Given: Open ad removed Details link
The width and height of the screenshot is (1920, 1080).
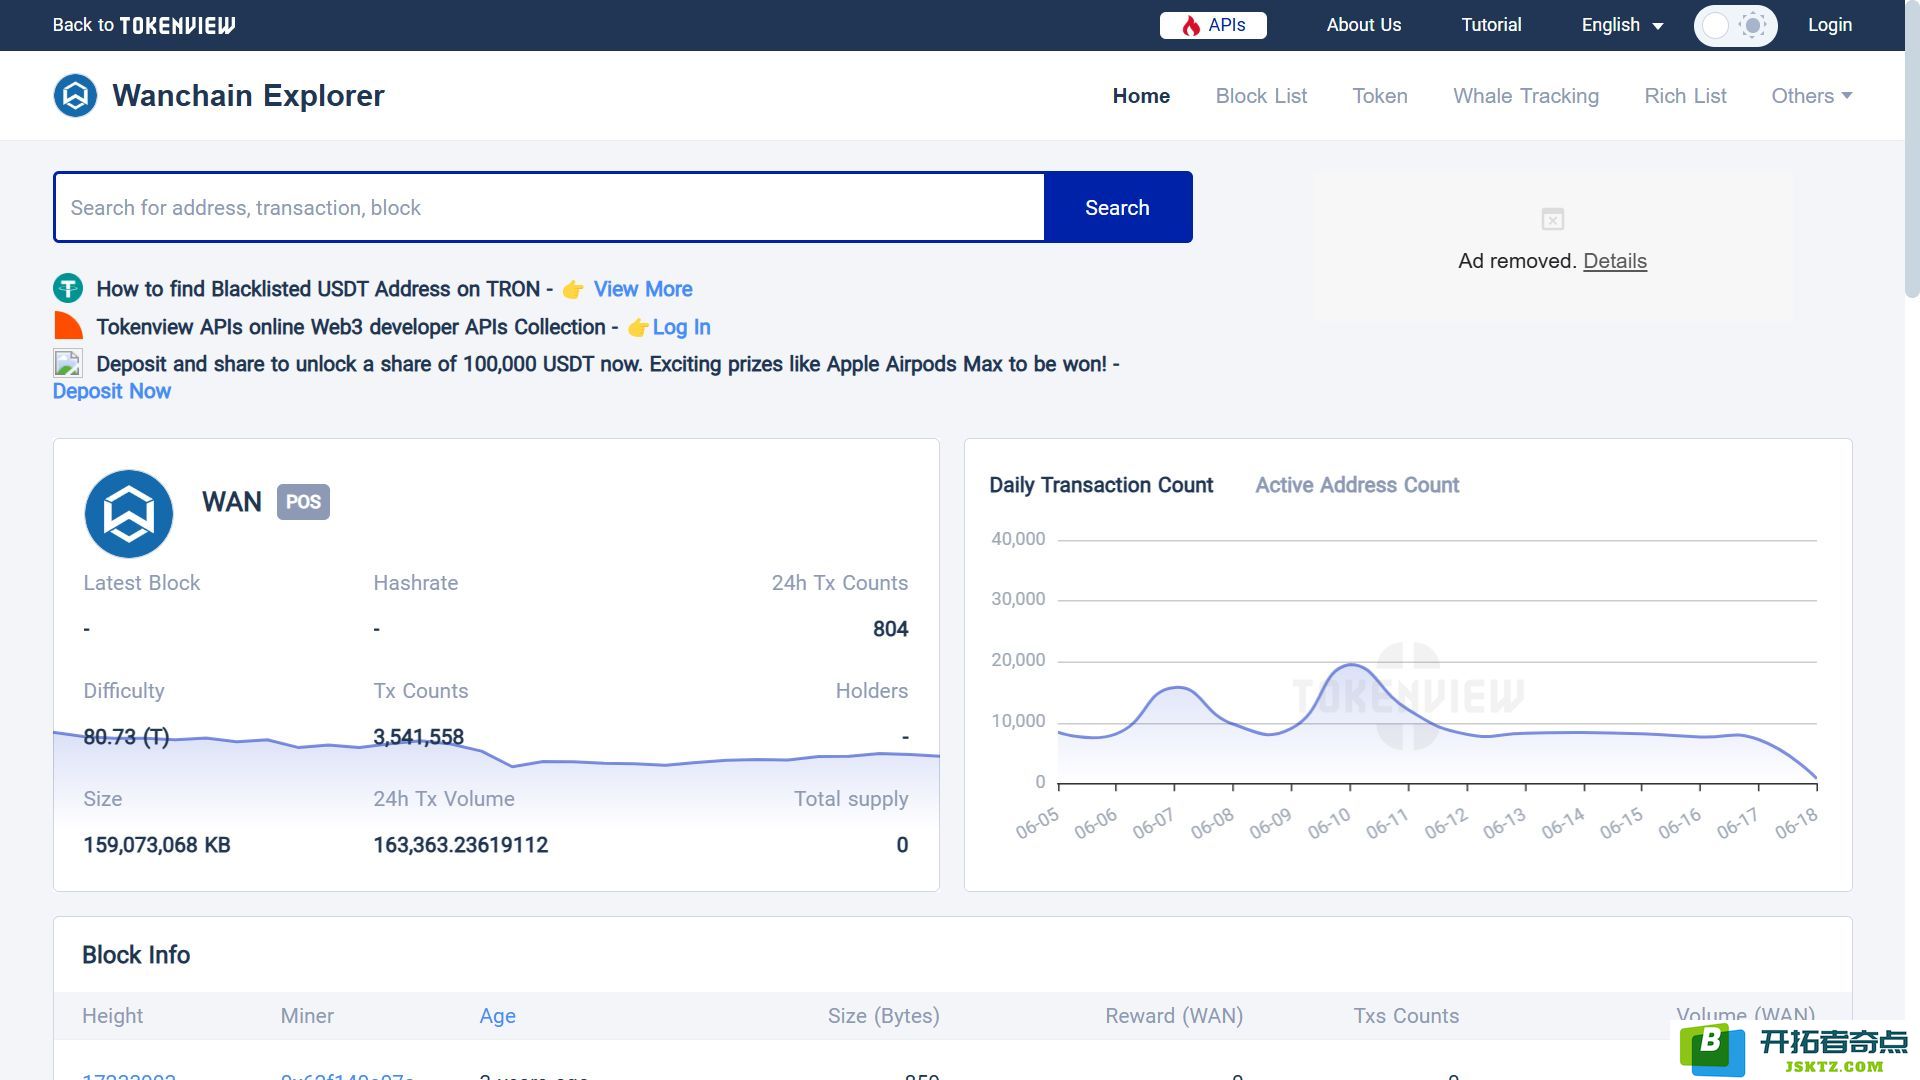Looking at the screenshot, I should pyautogui.click(x=1615, y=261).
